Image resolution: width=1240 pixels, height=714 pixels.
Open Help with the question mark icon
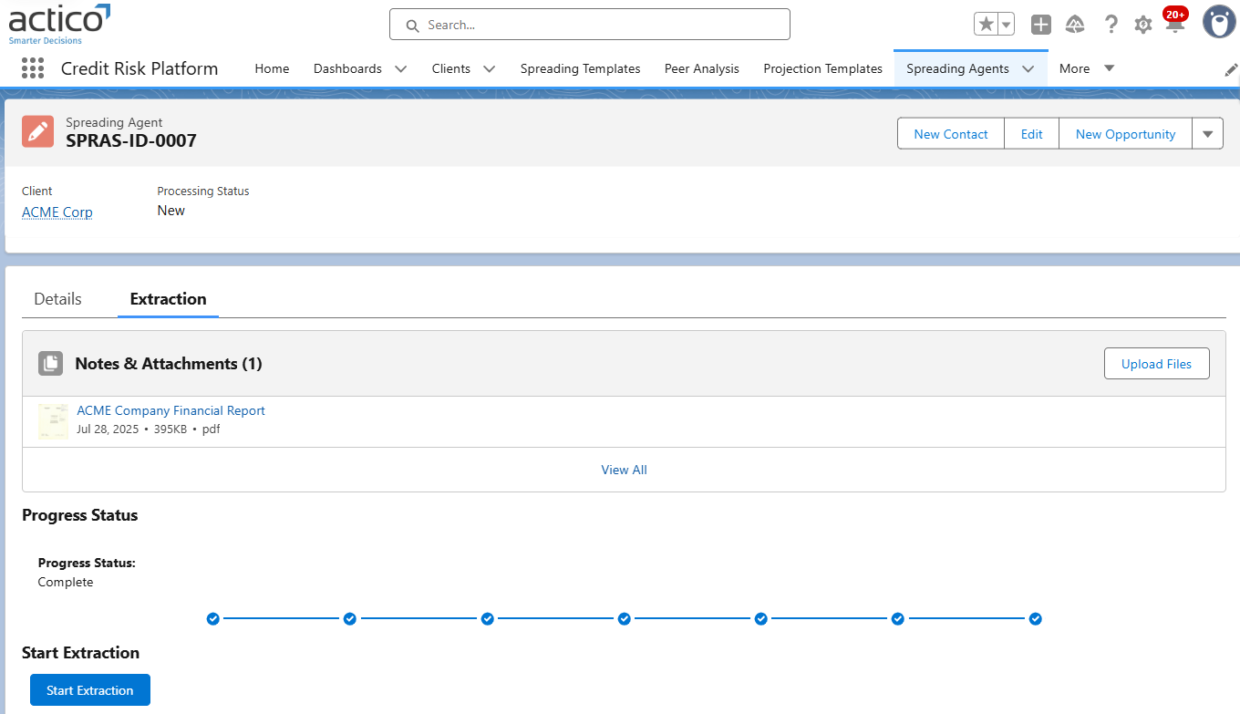pyautogui.click(x=1111, y=24)
